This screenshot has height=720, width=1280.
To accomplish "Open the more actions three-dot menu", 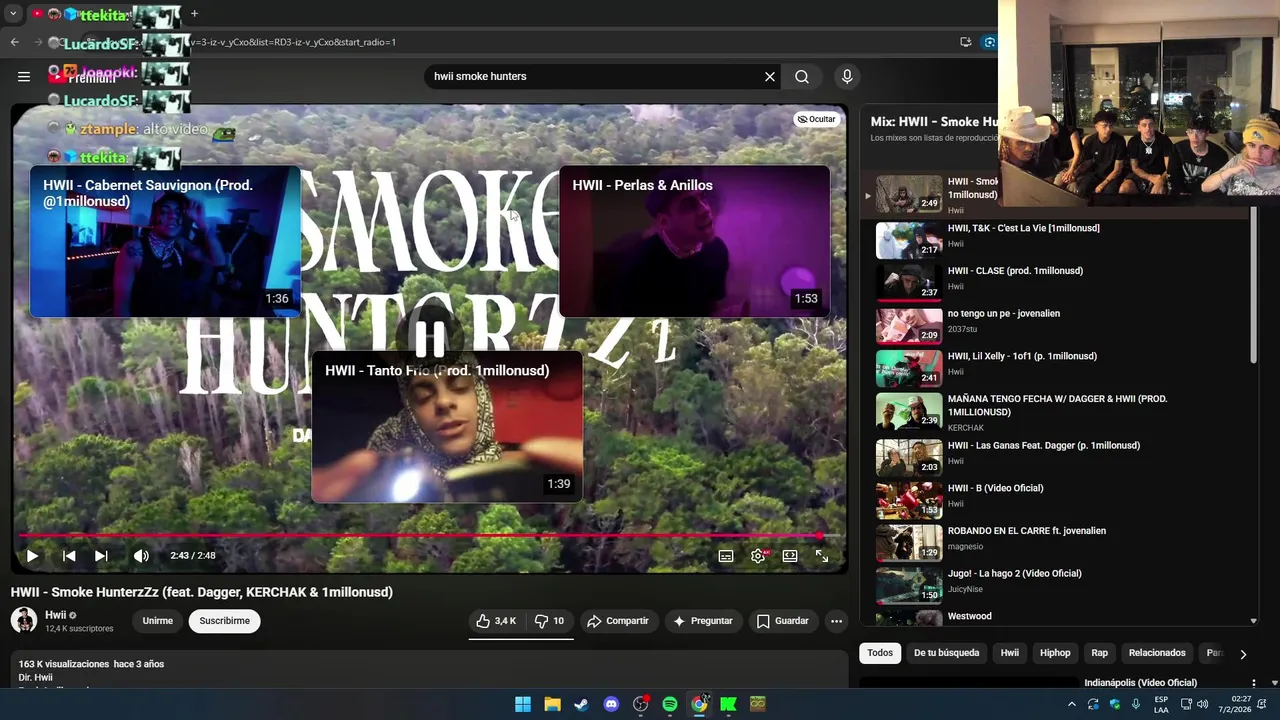I will [x=836, y=621].
